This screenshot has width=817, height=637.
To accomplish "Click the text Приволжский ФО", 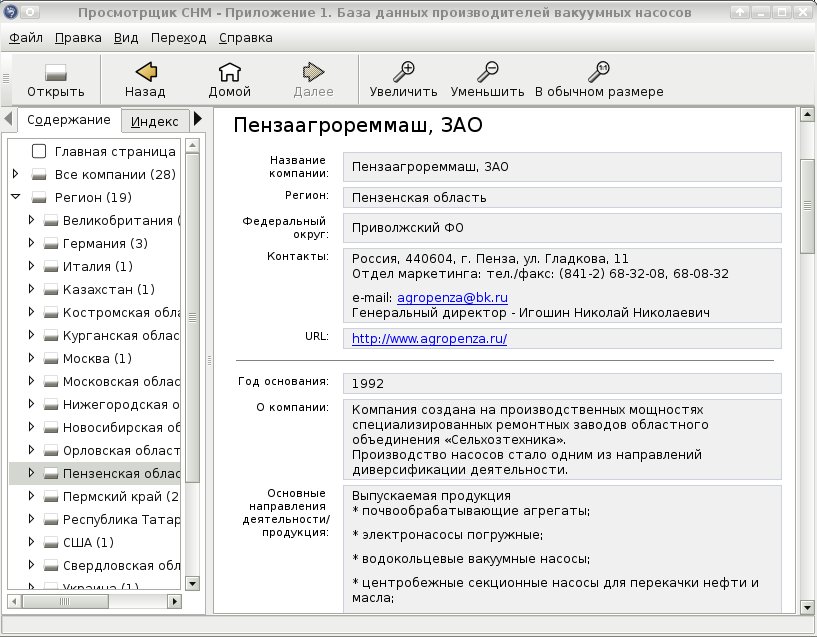I will pos(407,228).
